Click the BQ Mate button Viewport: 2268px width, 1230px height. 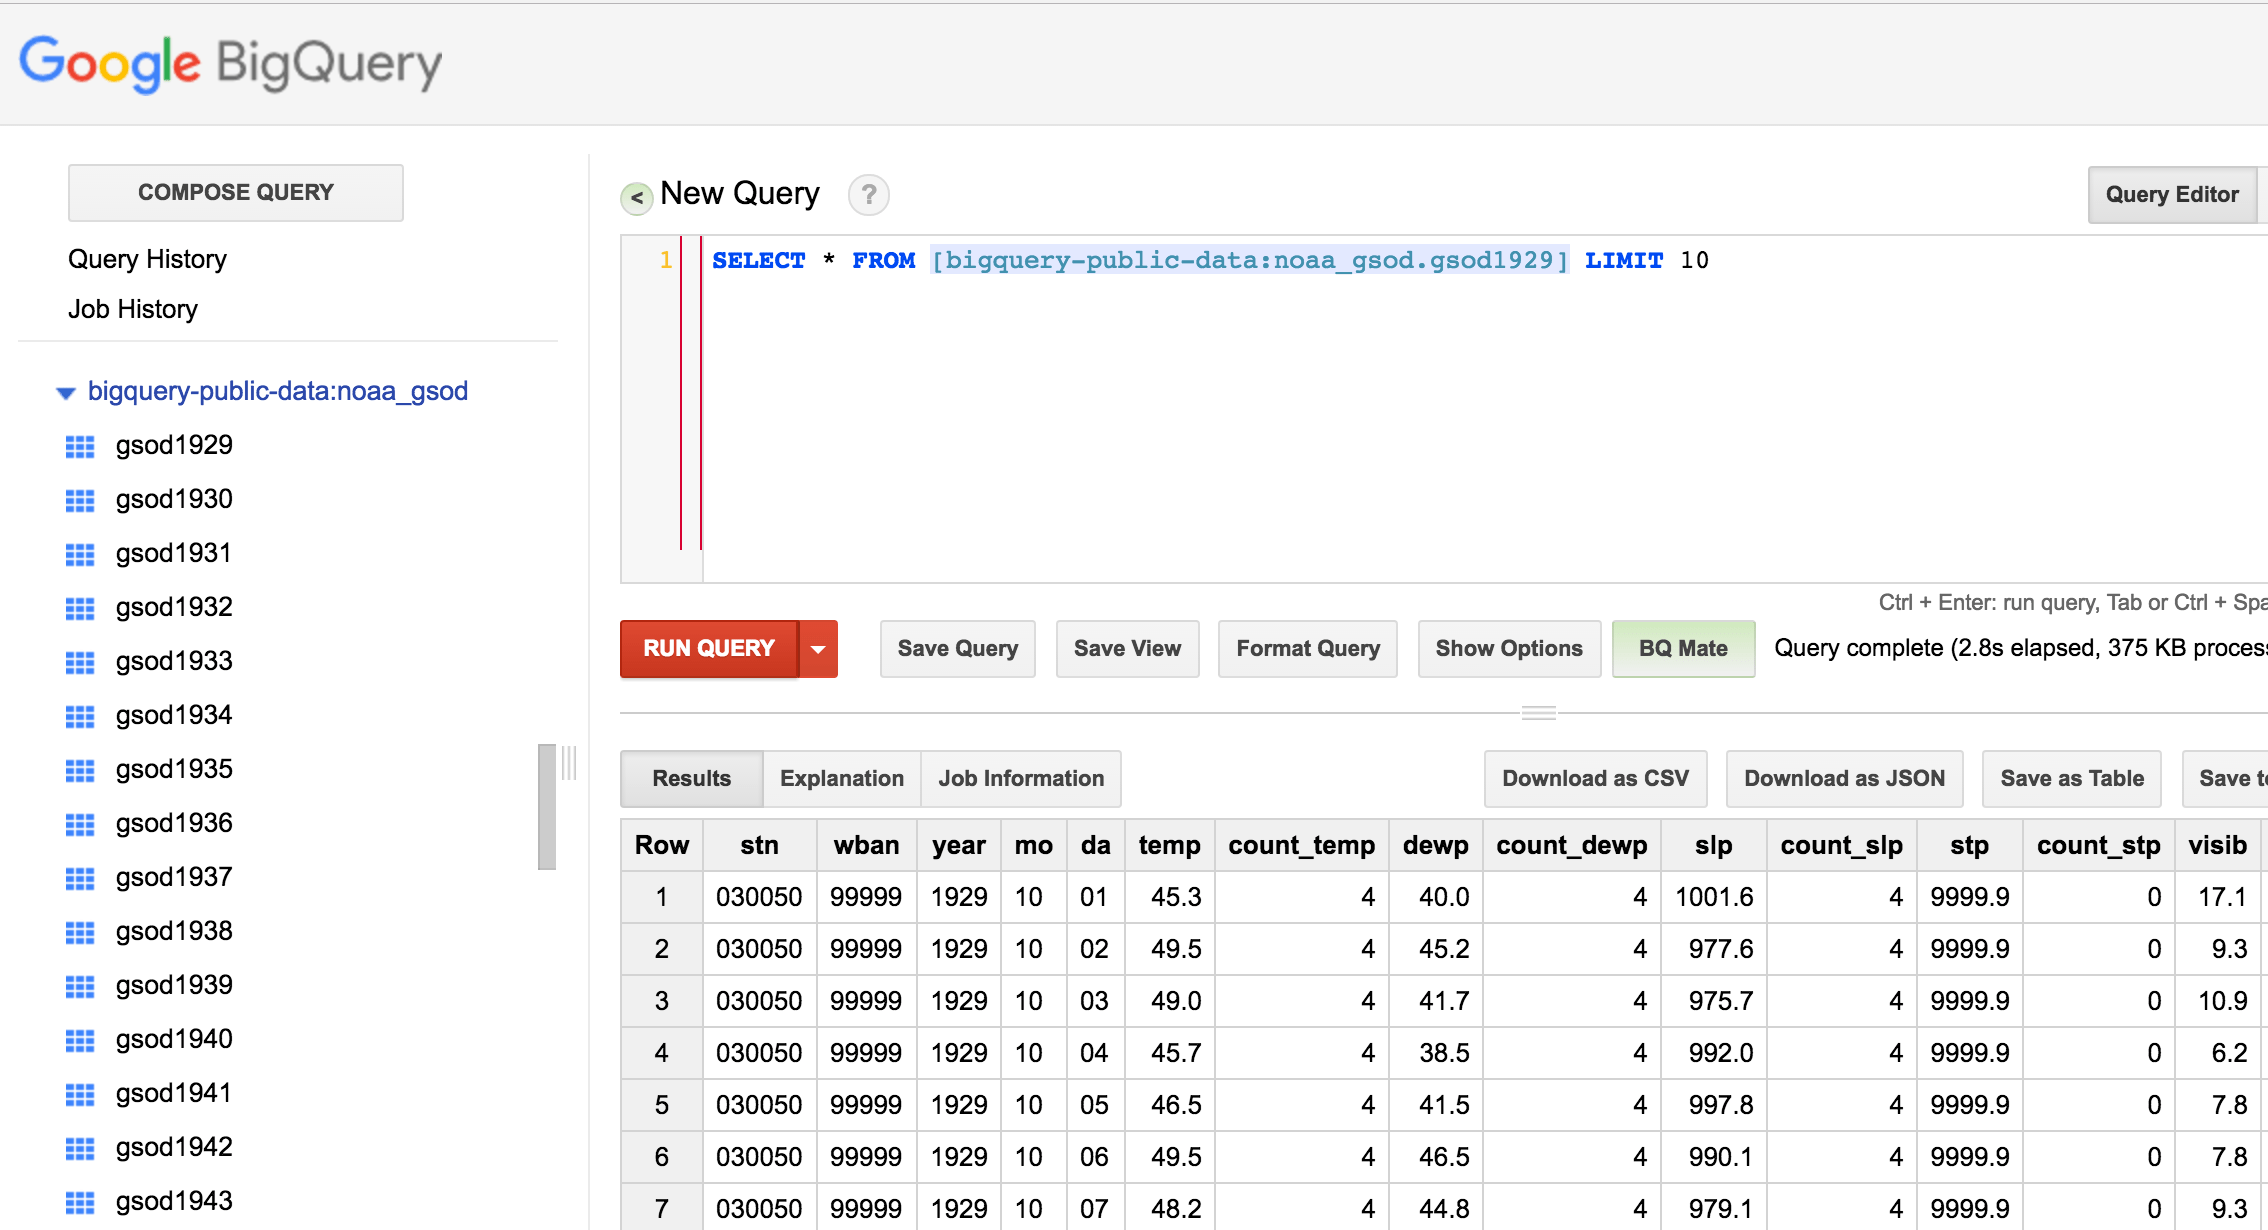click(x=1684, y=649)
